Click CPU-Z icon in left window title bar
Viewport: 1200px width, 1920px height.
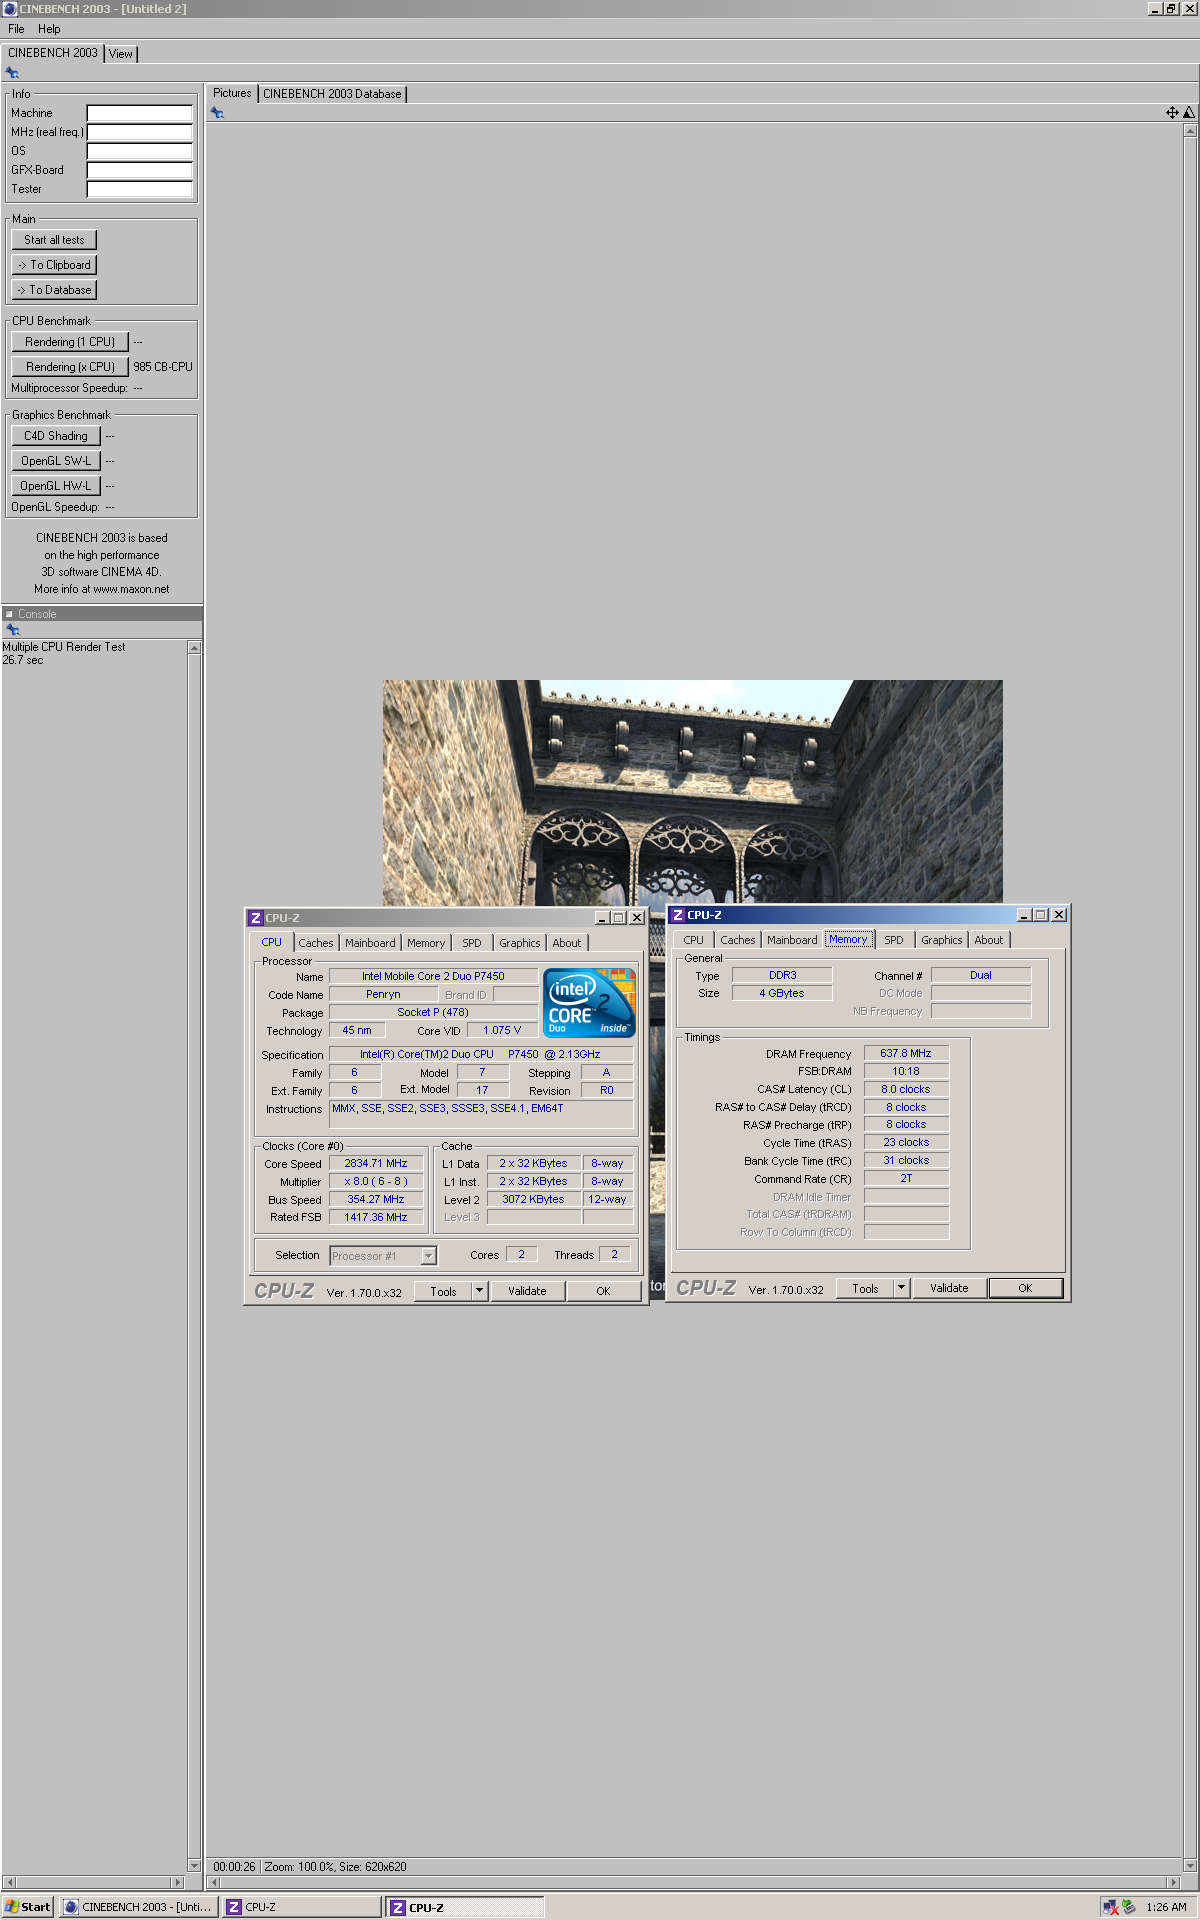pos(256,918)
